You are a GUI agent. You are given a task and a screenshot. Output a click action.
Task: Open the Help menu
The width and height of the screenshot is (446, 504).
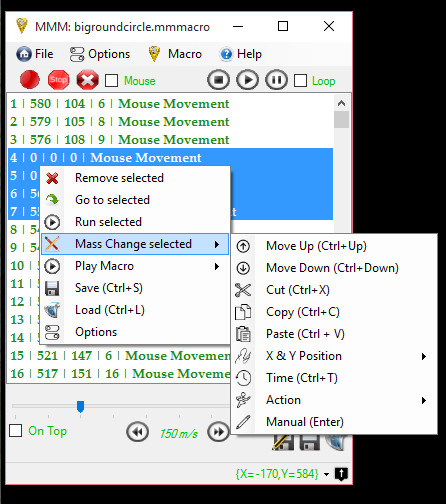coord(241,54)
